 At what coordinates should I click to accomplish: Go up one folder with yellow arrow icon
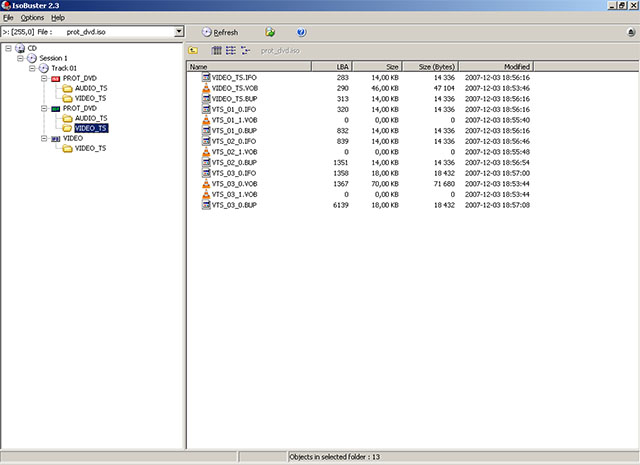click(193, 50)
